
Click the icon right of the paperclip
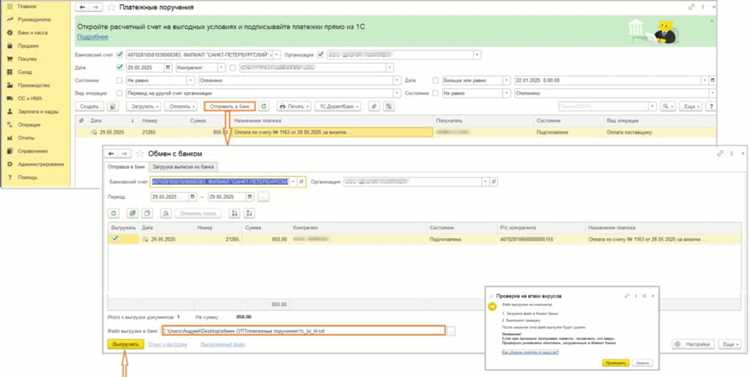click(x=388, y=106)
